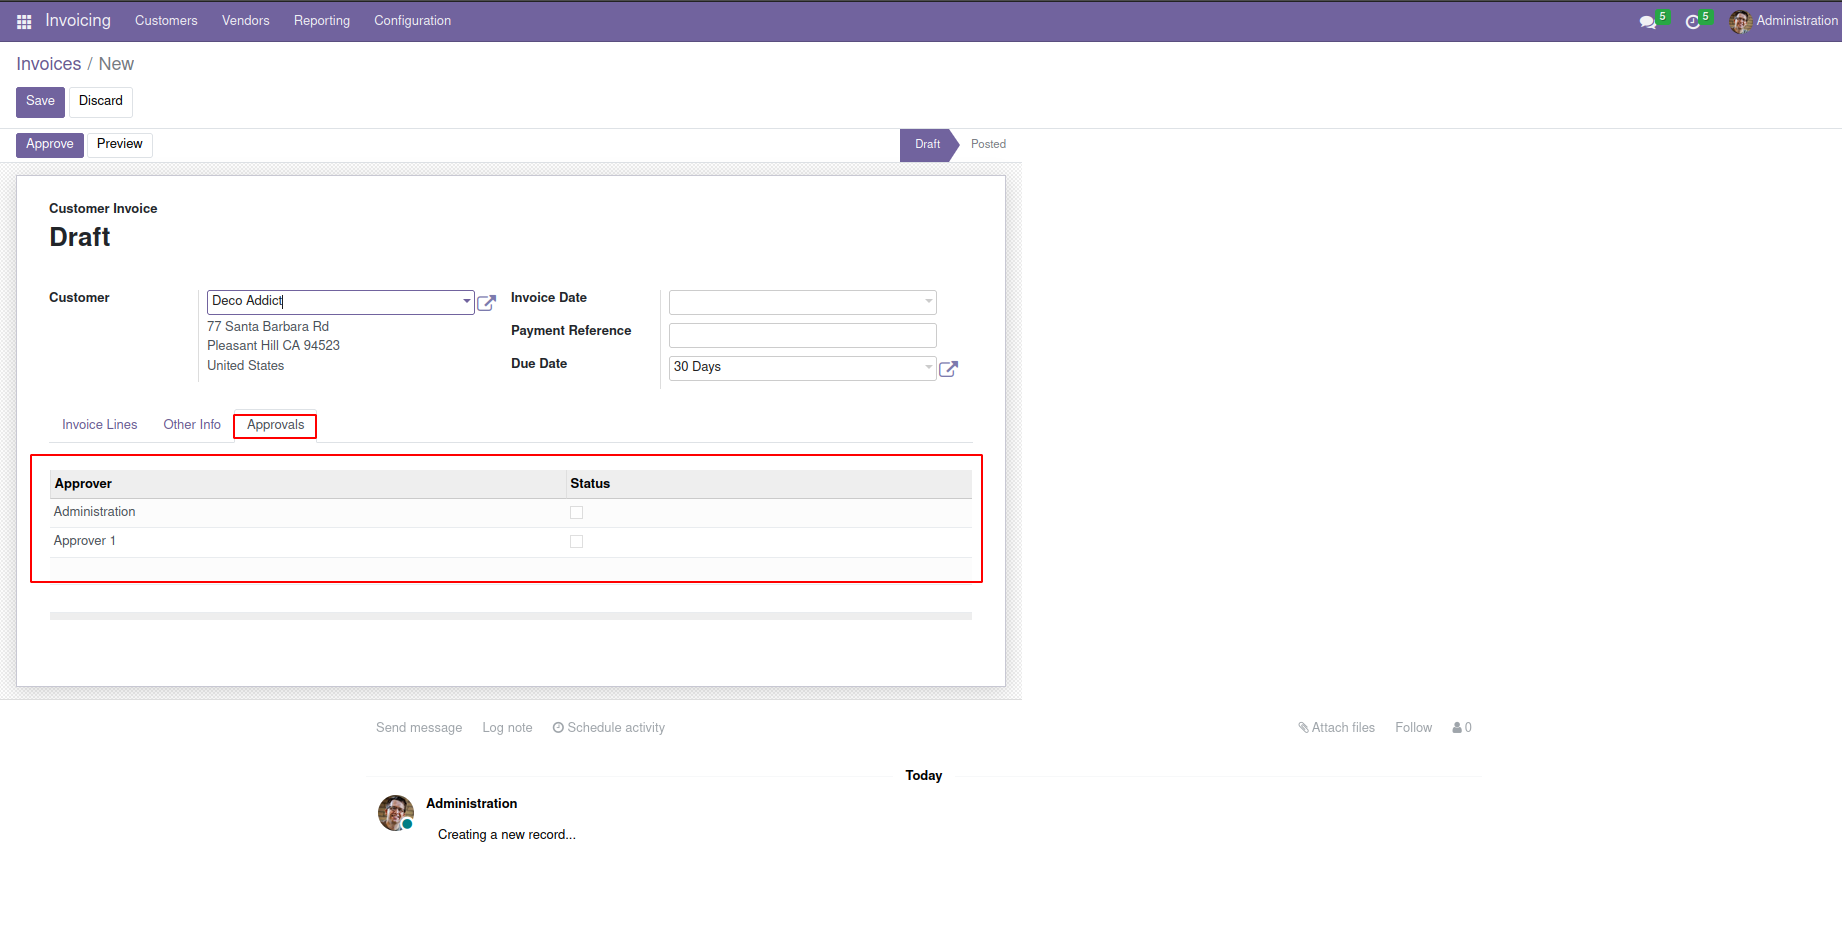The width and height of the screenshot is (1842, 942).
Task: Schedule an activity
Action: 609,728
